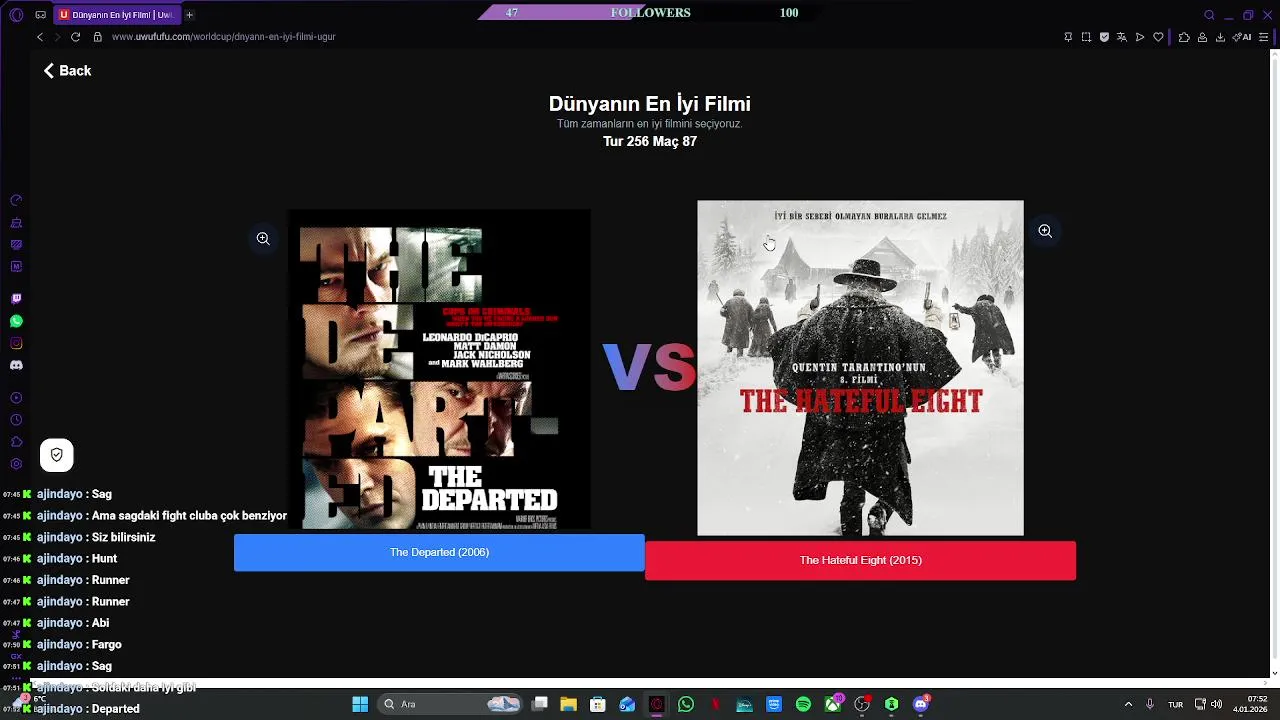Zoom The Hateful Eight poster with magnifier icon

tap(1045, 231)
